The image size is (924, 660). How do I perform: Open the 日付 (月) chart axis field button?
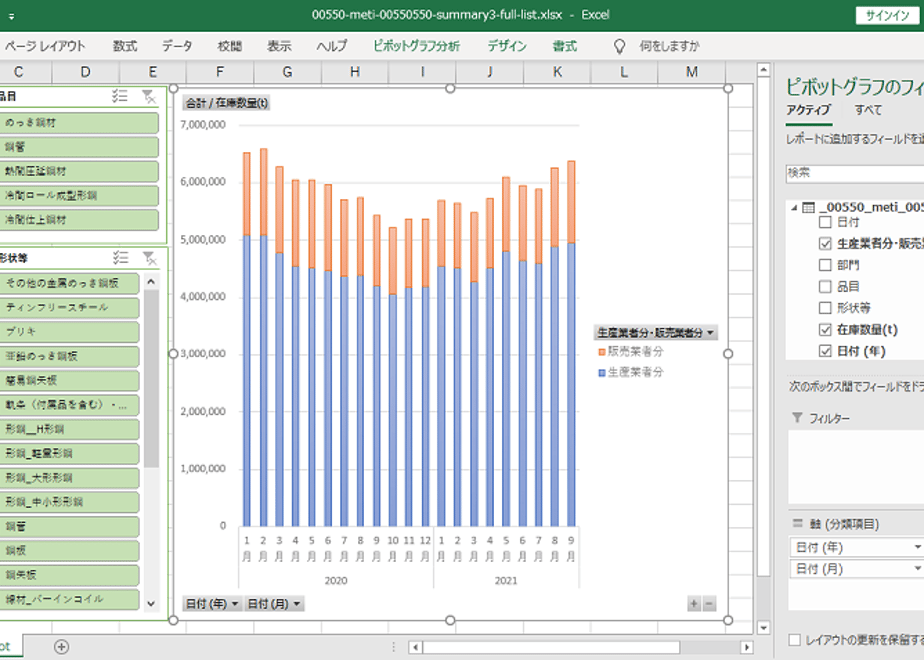point(274,603)
